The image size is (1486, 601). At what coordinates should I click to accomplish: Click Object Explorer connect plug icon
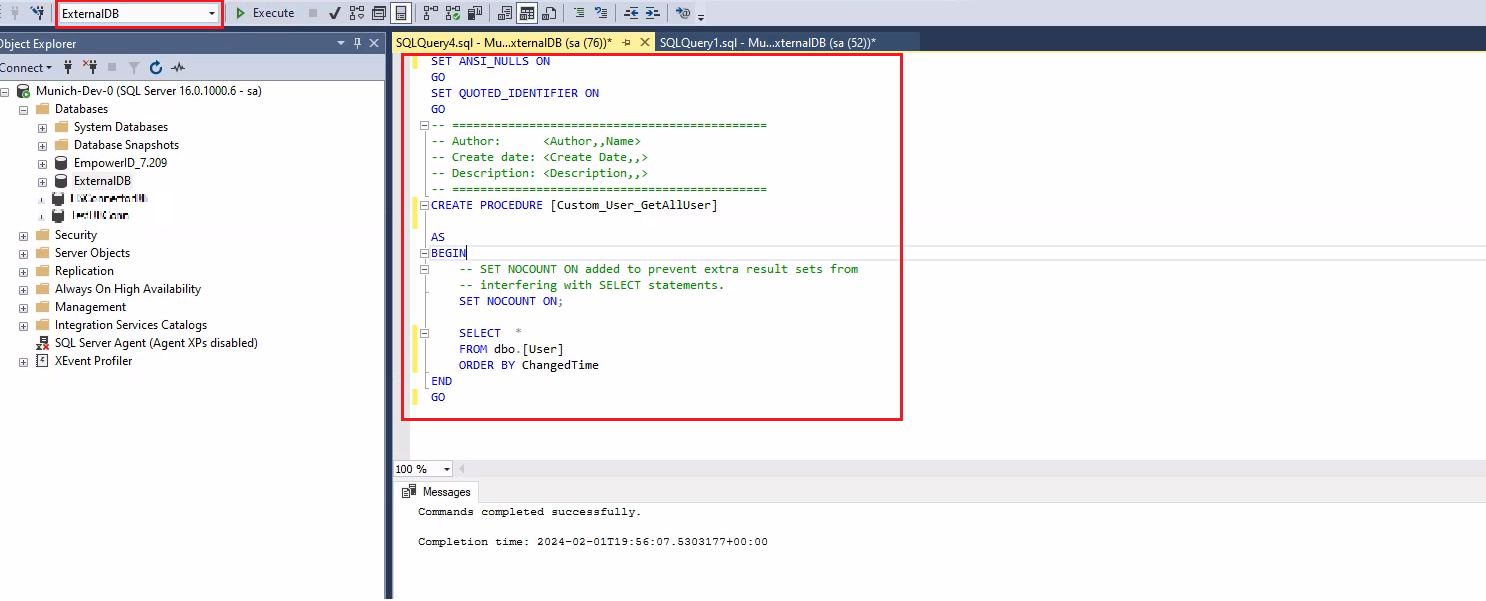click(68, 67)
